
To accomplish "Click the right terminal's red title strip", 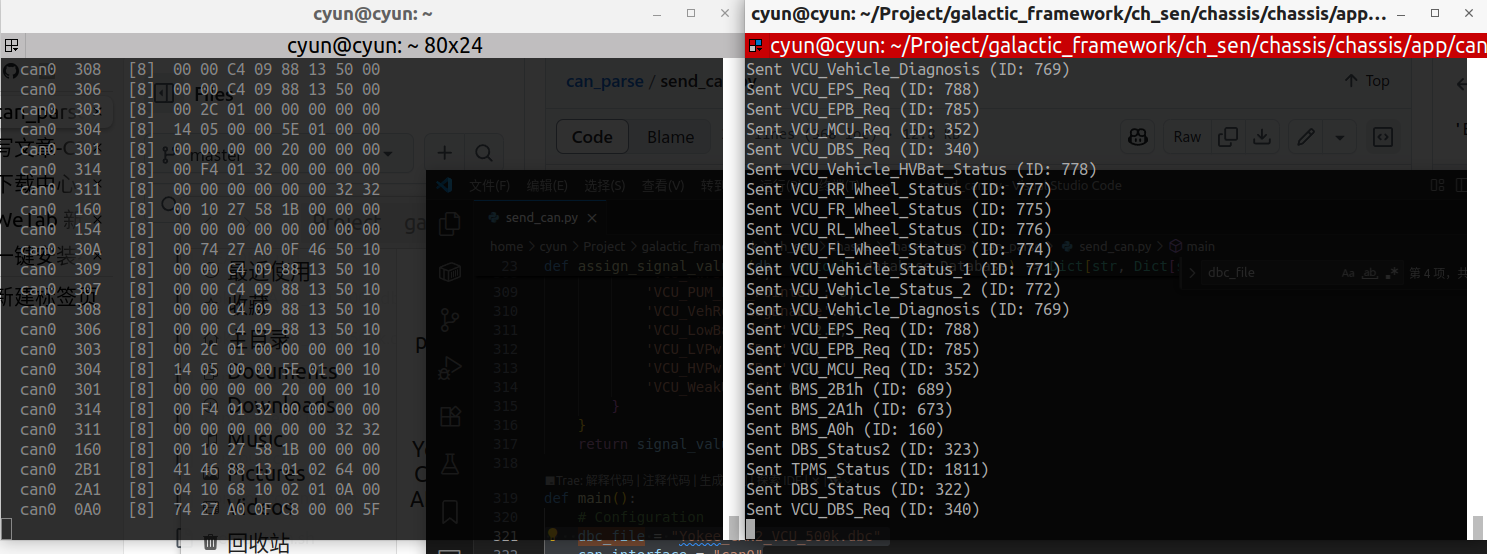I will point(1115,46).
